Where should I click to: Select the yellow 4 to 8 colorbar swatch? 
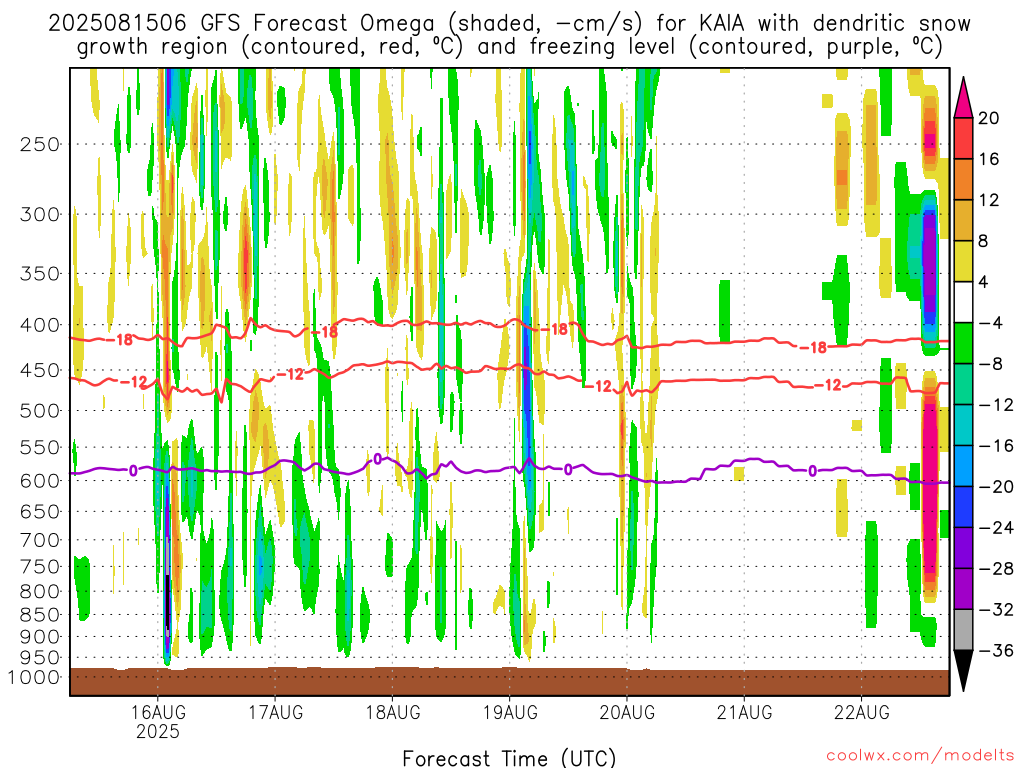pyautogui.click(x=963, y=261)
